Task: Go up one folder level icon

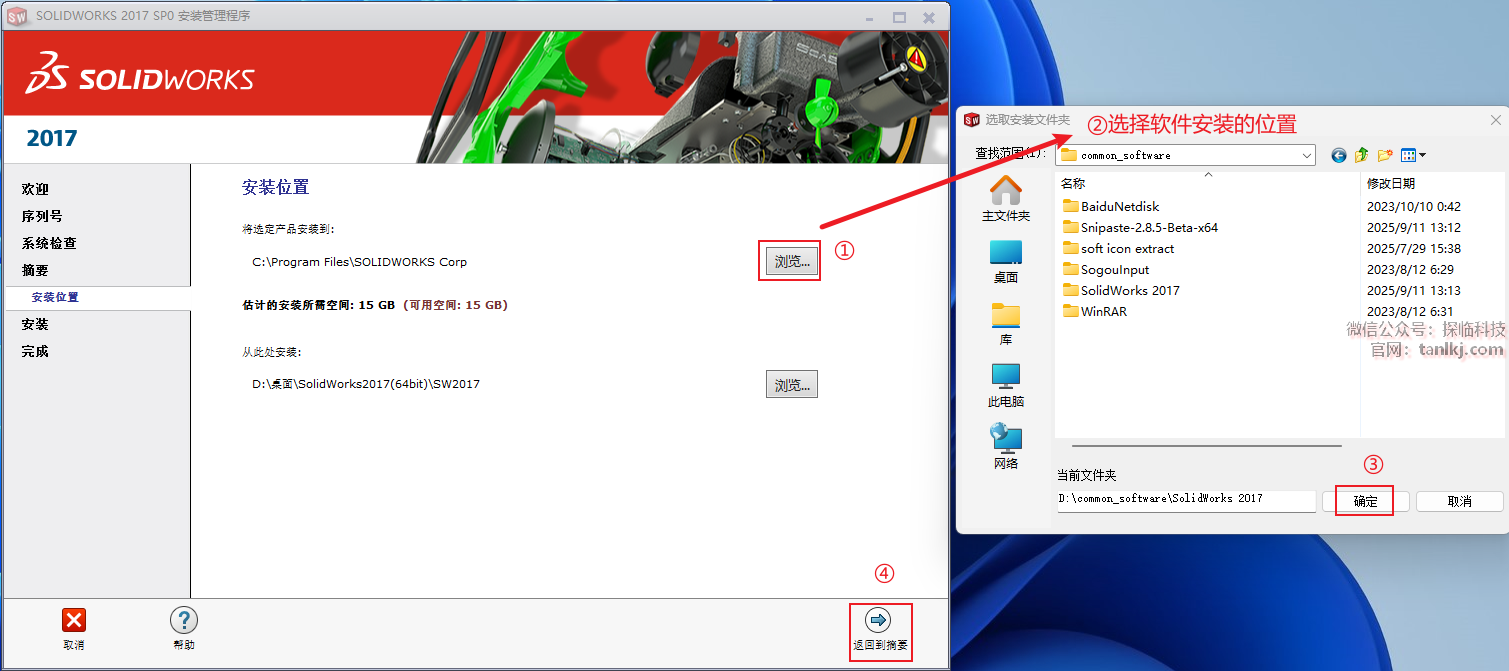Action: [1362, 155]
